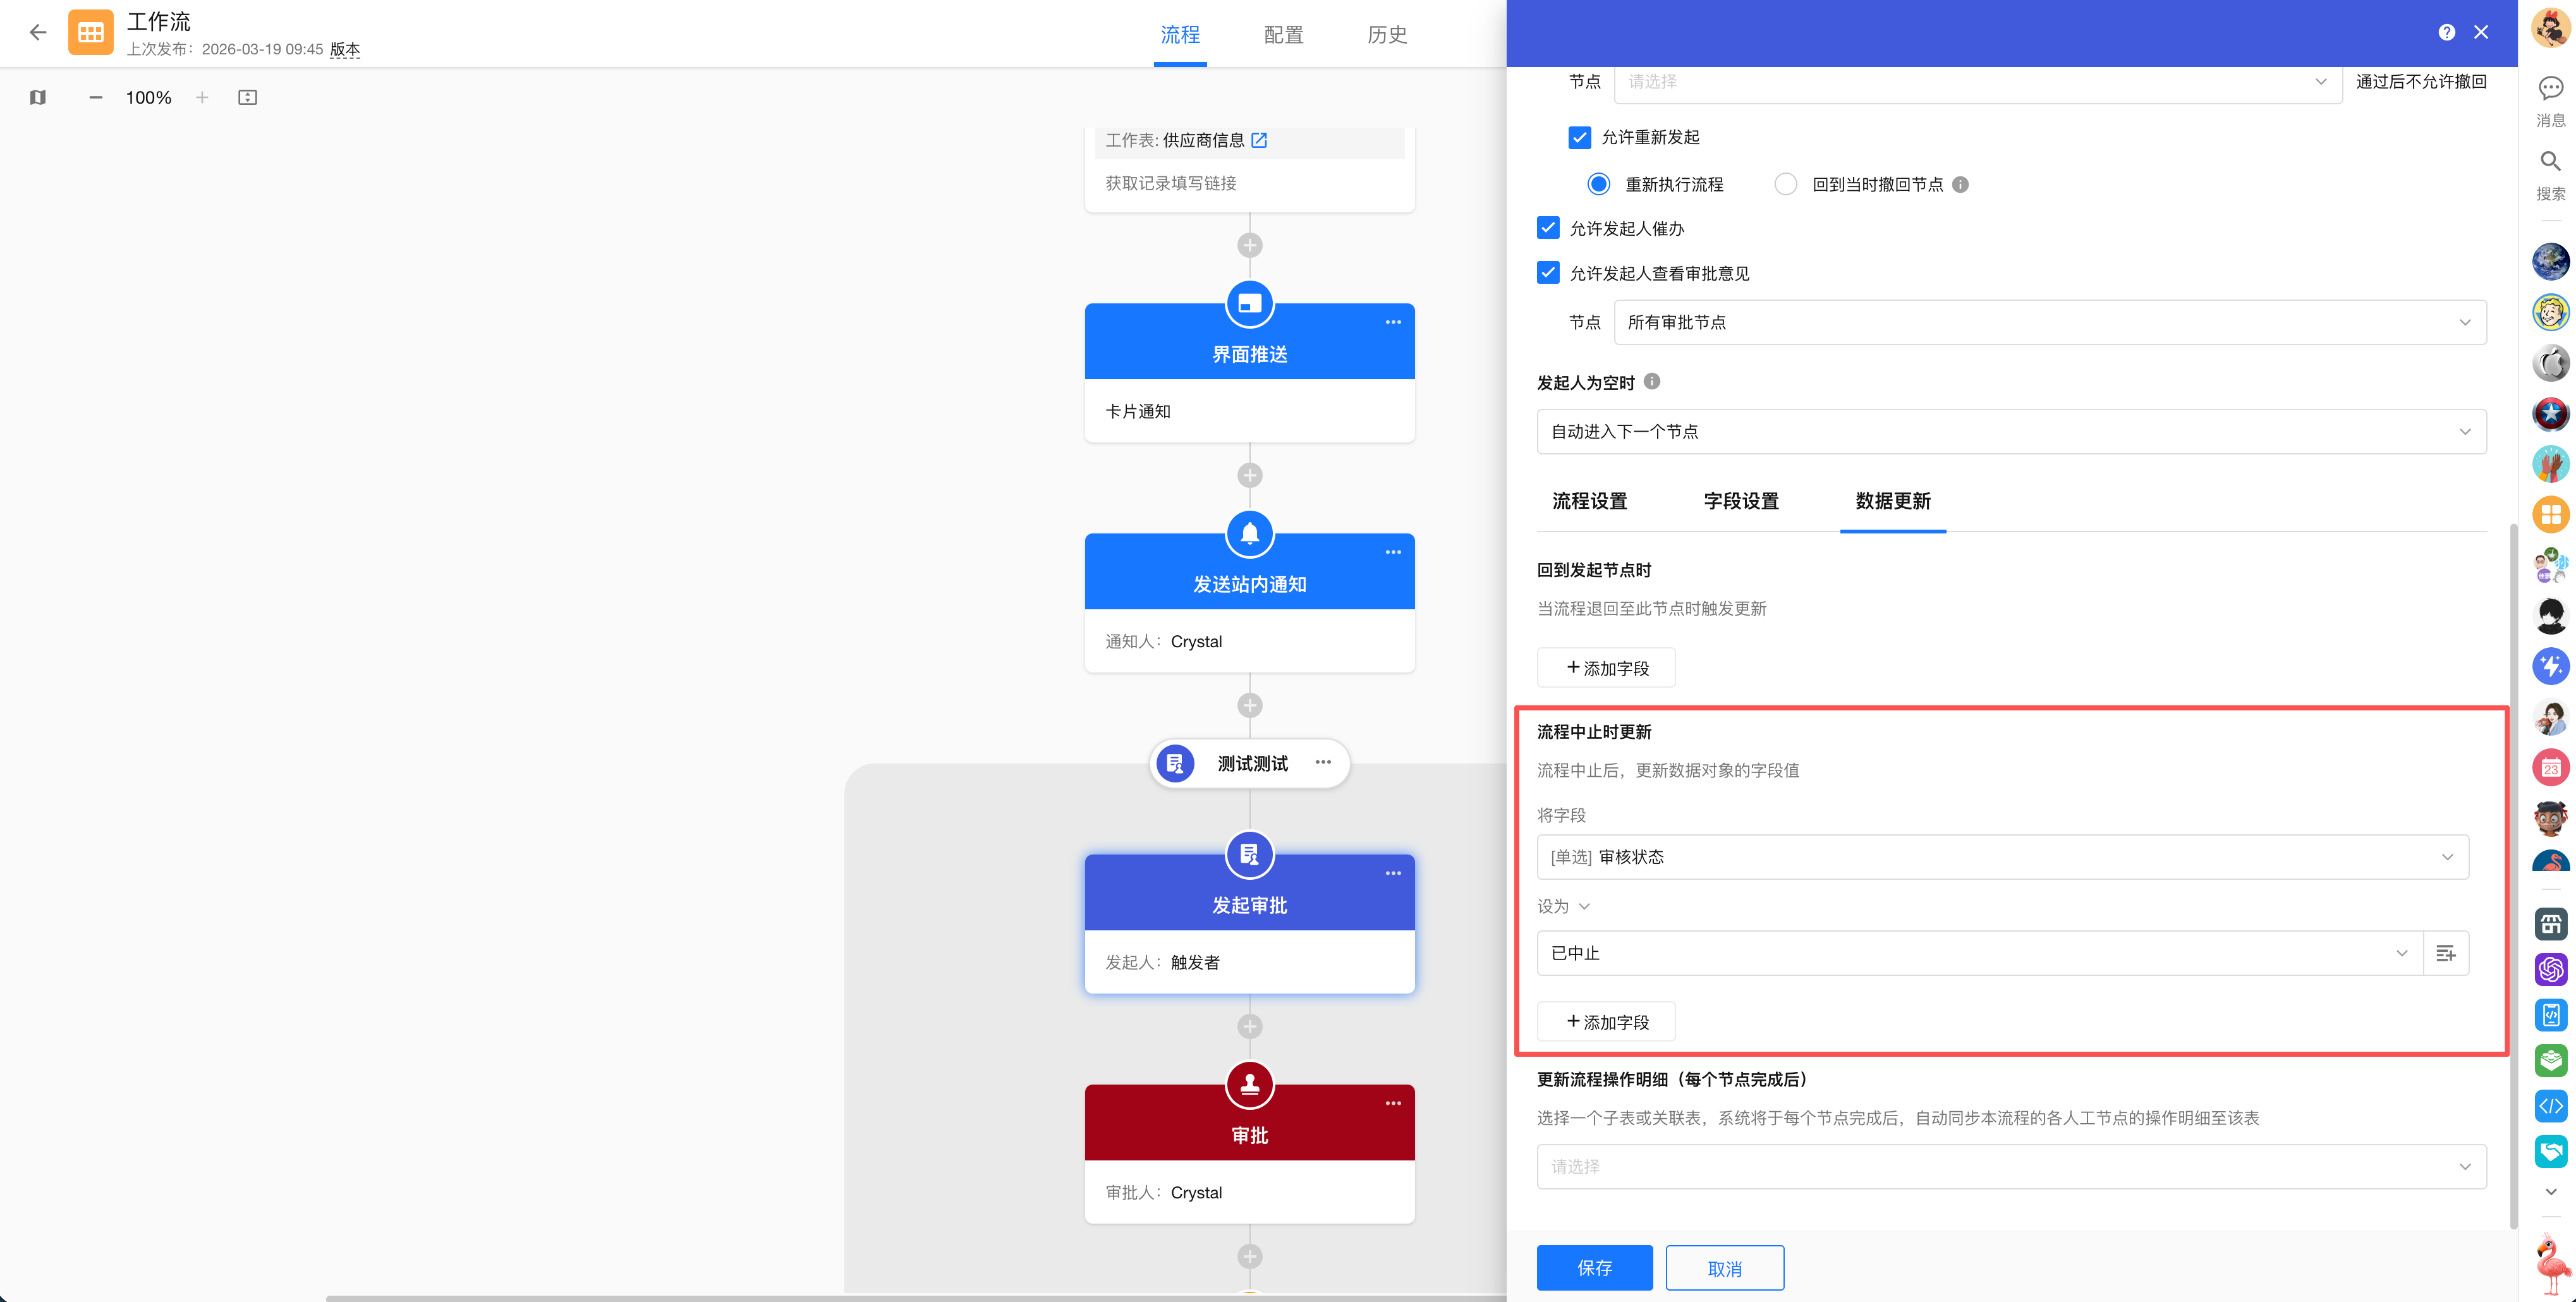
Task: Expand the 所有审批节点 dropdown
Action: click(2050, 322)
